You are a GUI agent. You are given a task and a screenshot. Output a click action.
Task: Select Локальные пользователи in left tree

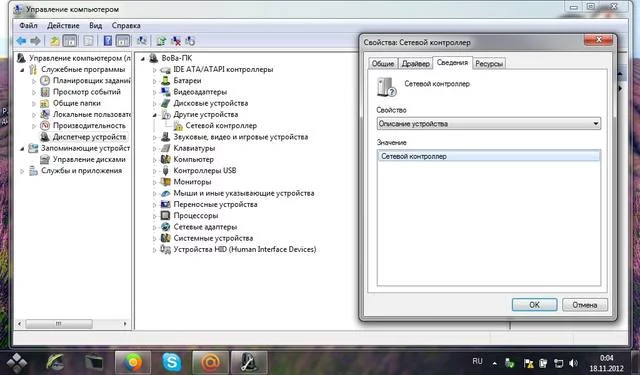click(x=92, y=115)
